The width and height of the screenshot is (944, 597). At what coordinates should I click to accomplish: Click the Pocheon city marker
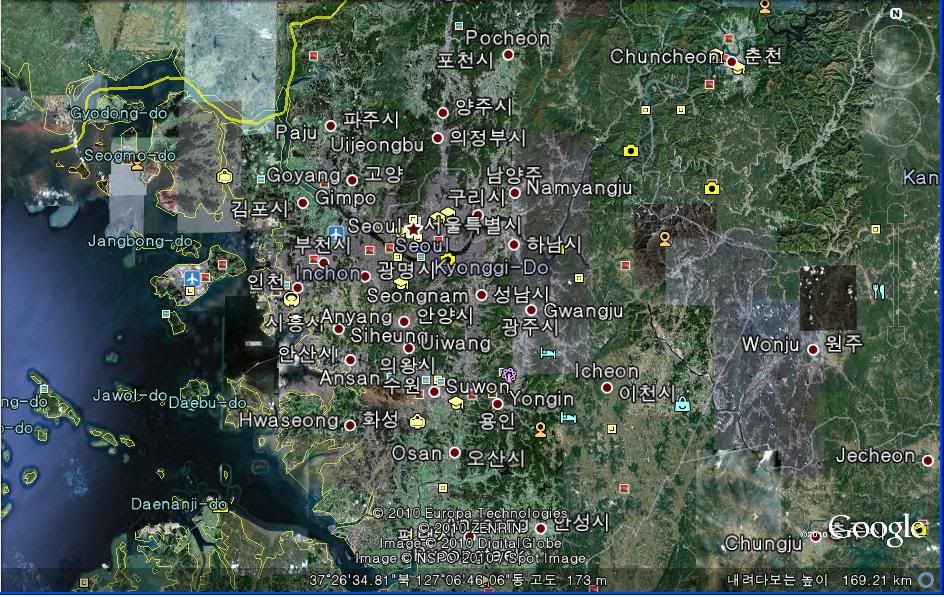tap(508, 55)
